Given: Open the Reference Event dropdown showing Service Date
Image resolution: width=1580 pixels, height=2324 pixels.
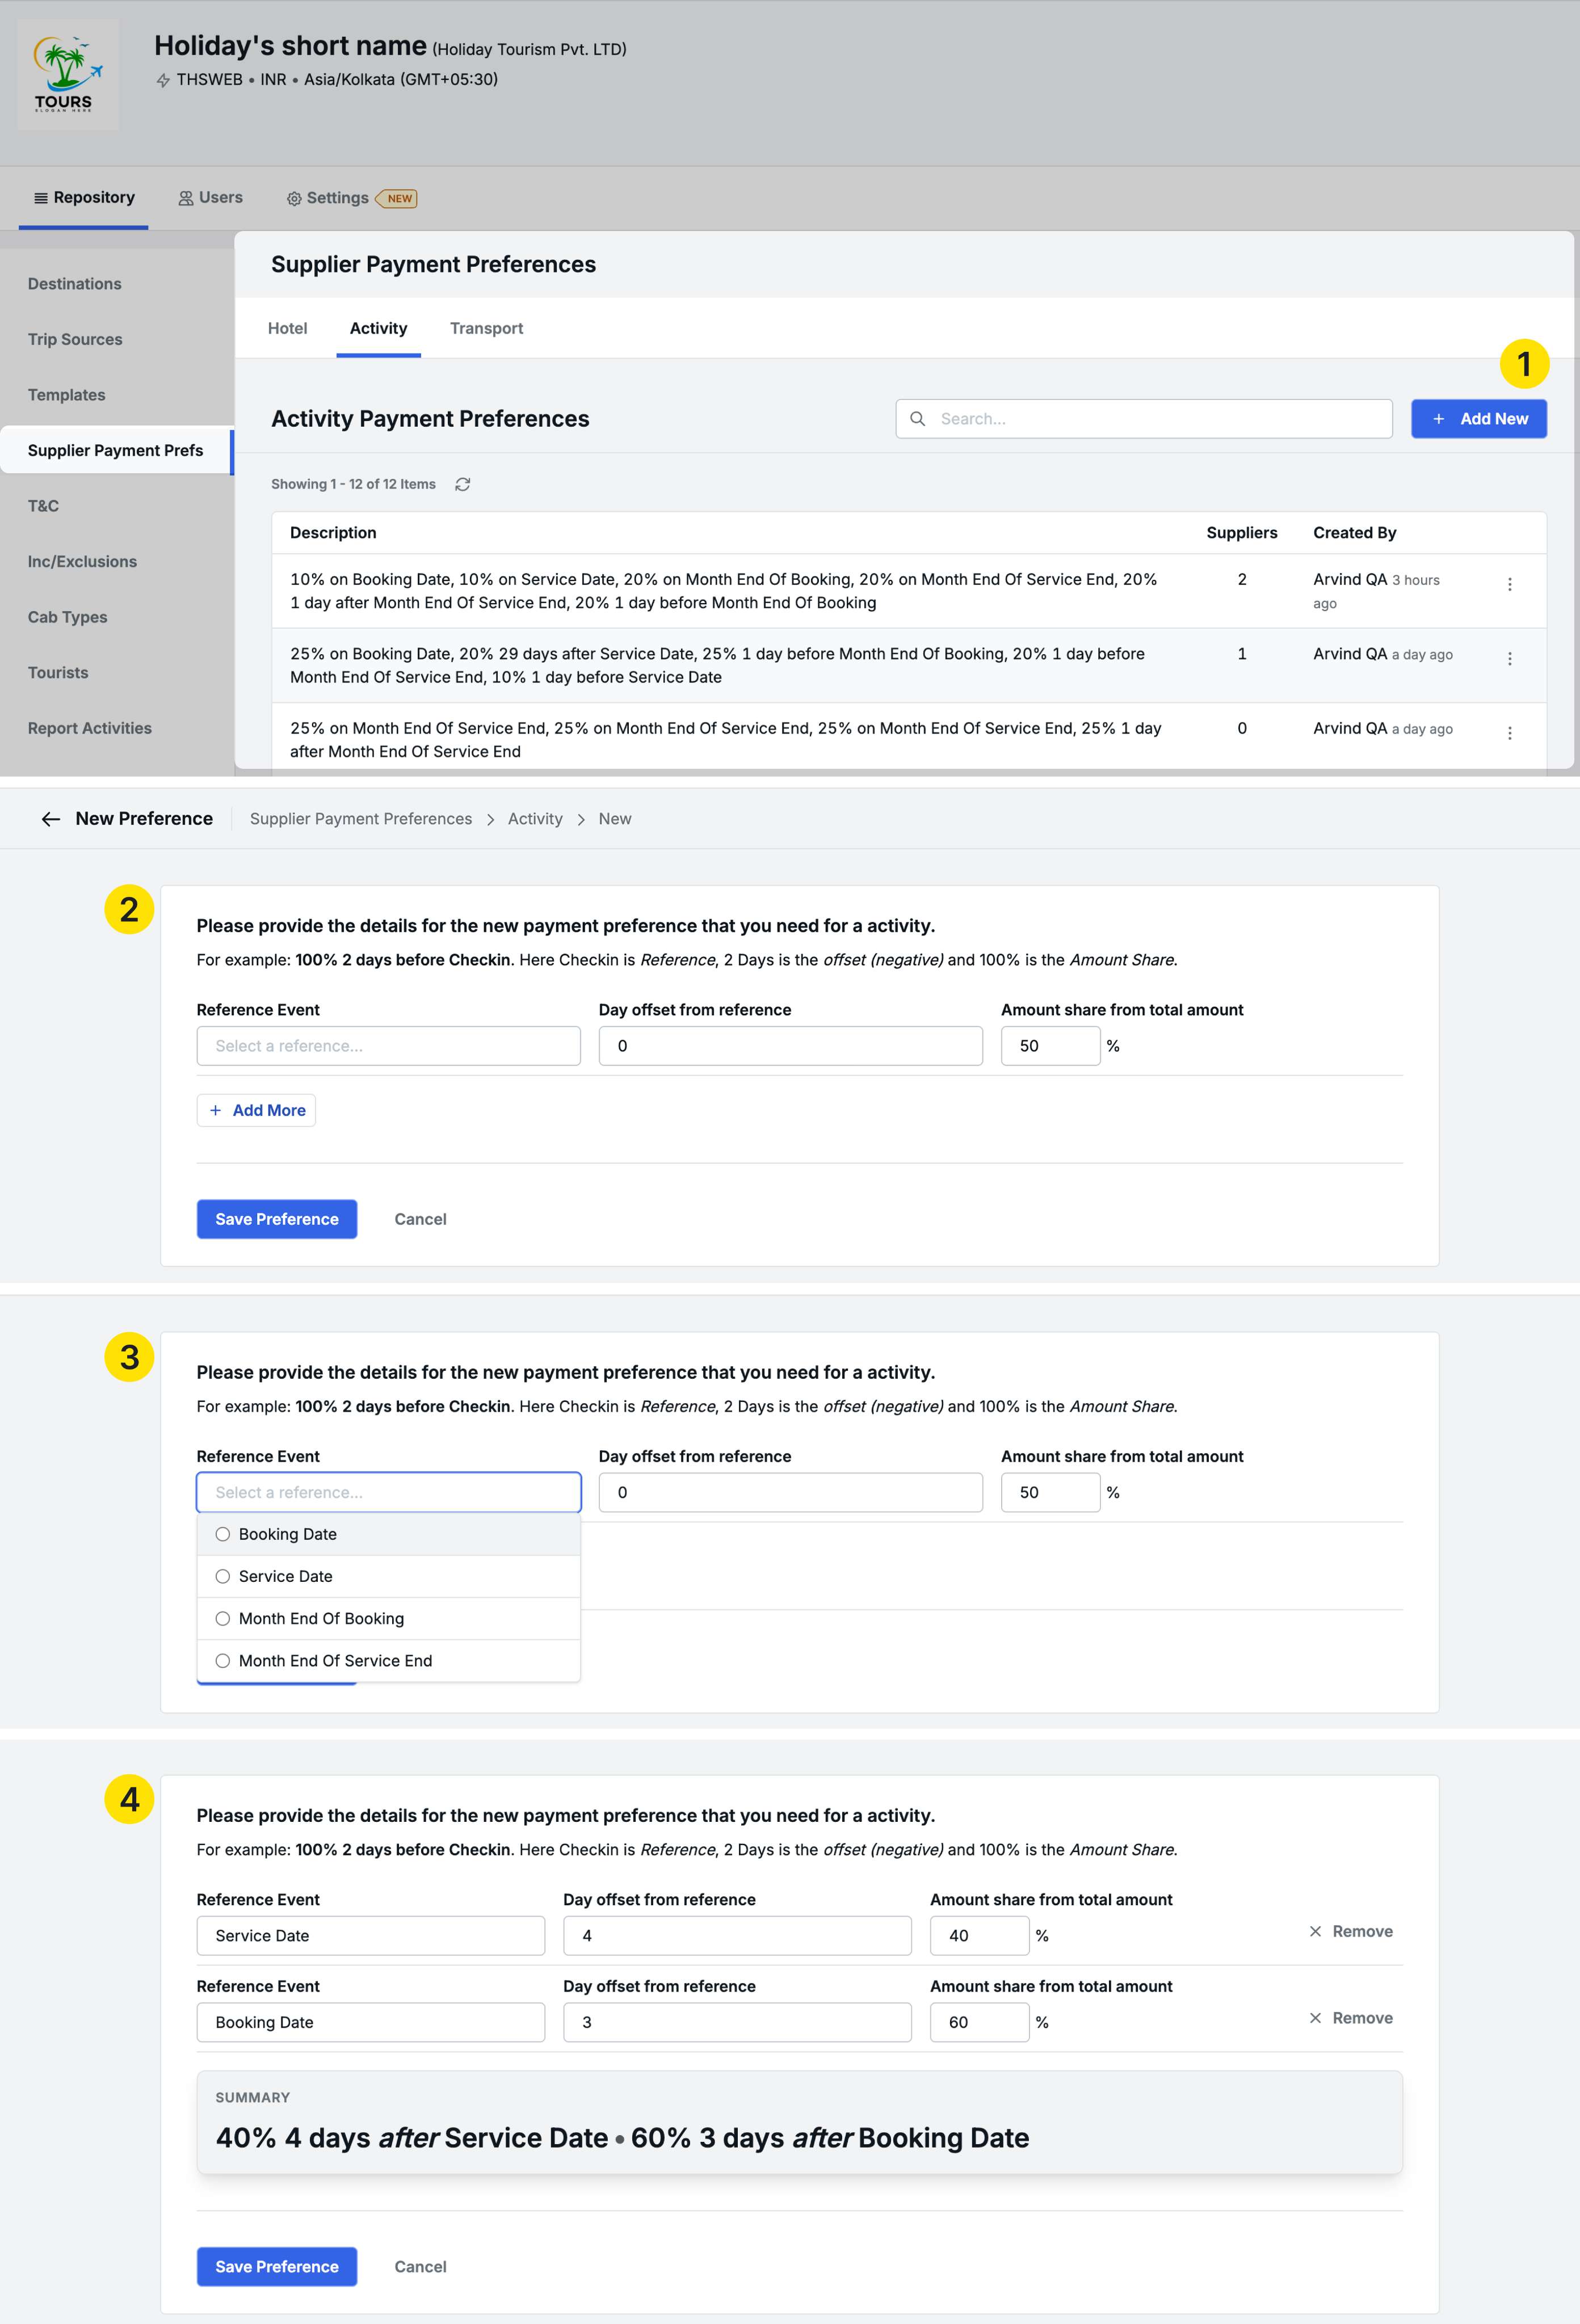Looking at the screenshot, I should pos(370,1935).
